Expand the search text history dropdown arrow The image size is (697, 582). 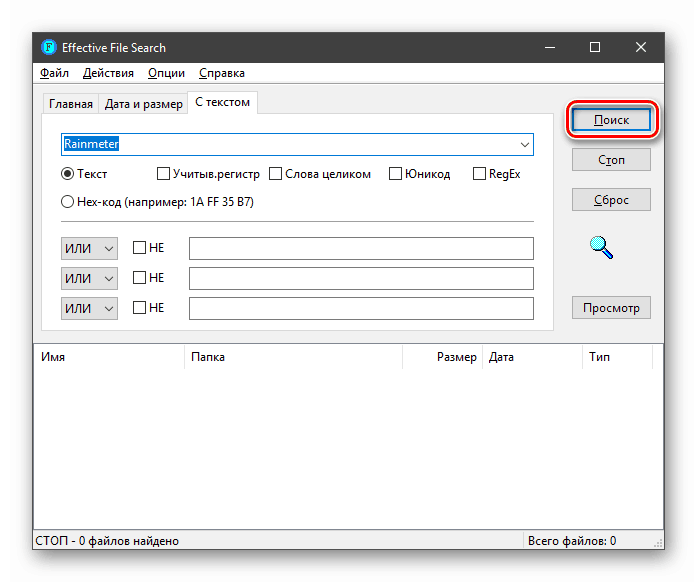[525, 144]
